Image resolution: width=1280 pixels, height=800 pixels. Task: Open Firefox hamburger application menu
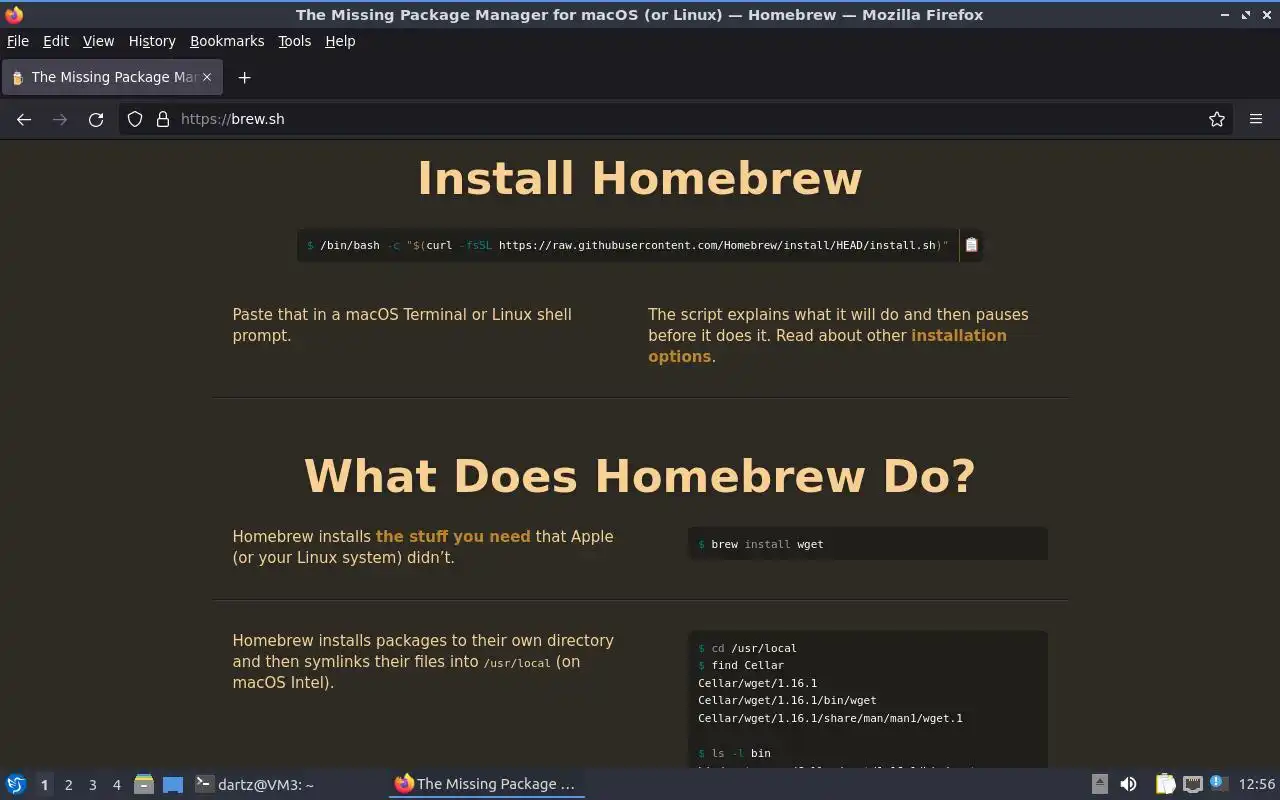coord(1256,119)
